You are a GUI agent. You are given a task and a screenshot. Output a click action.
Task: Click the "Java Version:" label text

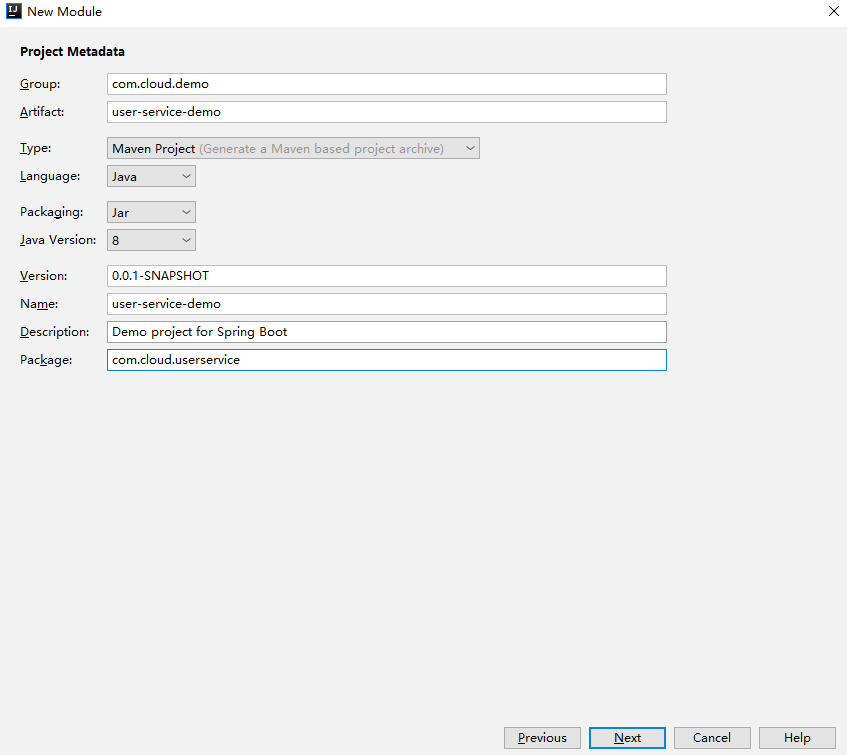pos(58,240)
